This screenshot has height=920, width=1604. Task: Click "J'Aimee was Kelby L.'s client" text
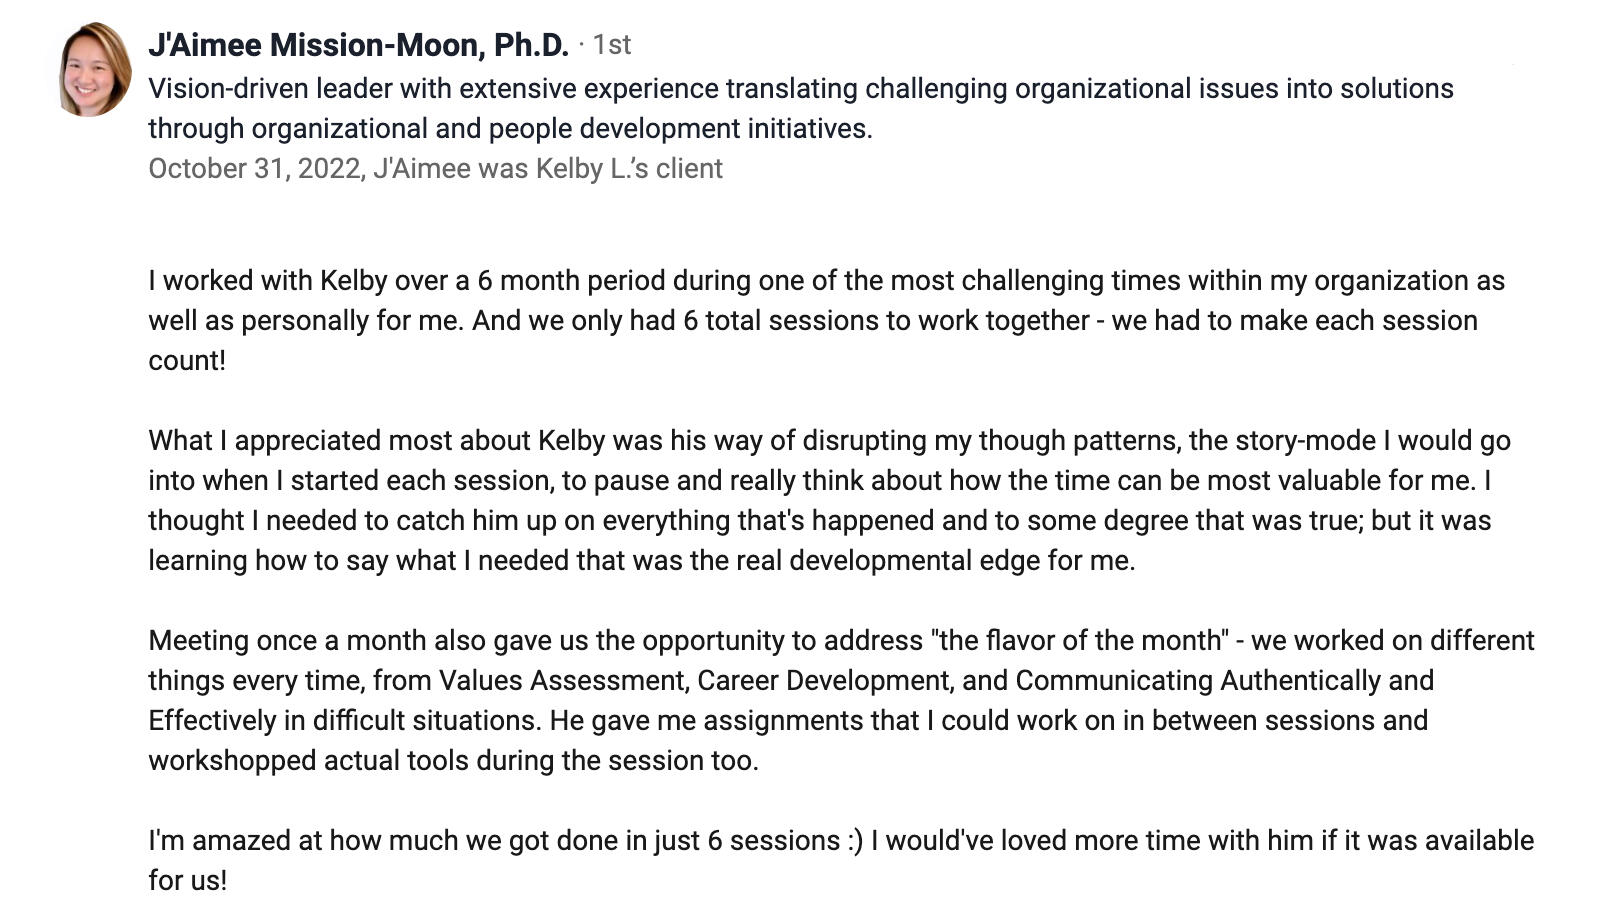coord(548,169)
